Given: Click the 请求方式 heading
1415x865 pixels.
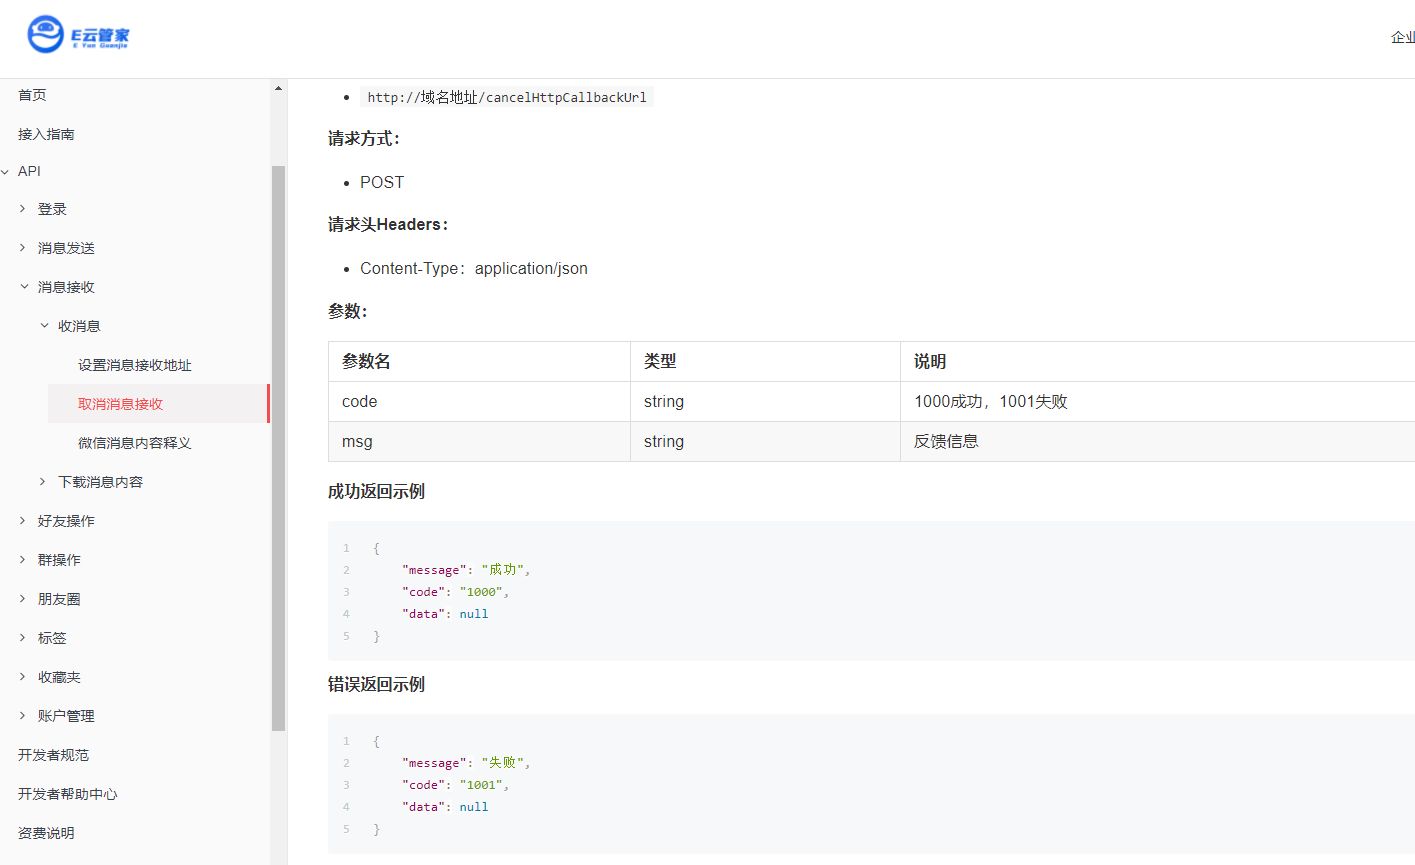Looking at the screenshot, I should pos(364,138).
